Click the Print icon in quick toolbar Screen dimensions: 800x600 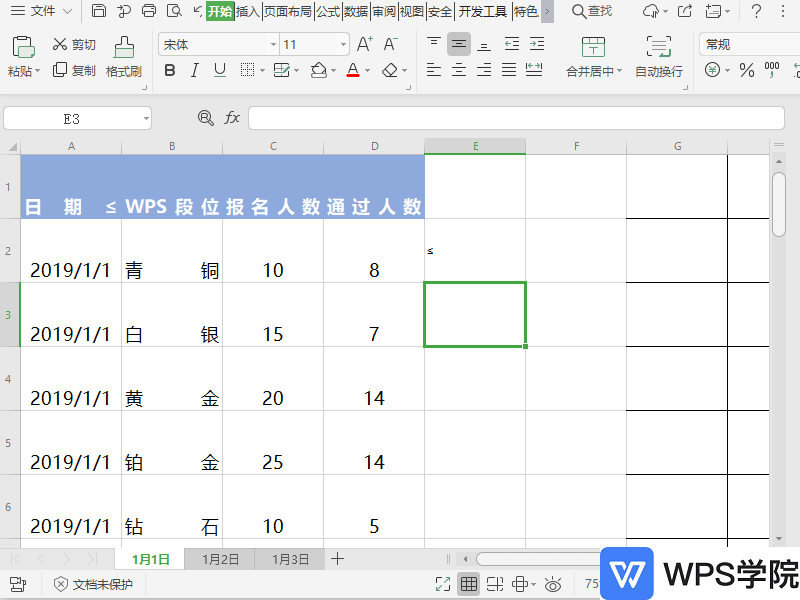click(149, 11)
